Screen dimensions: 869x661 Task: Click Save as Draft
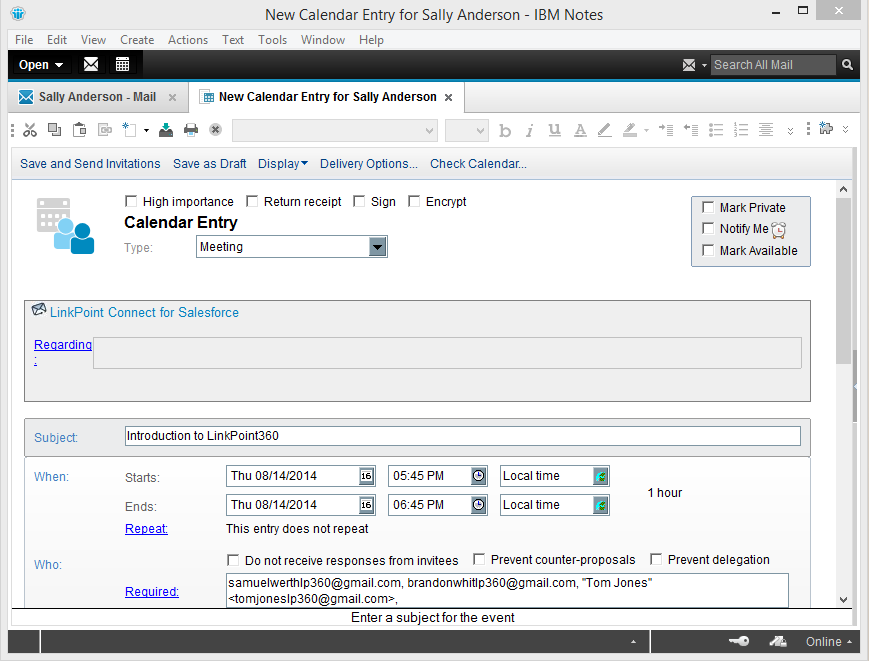[209, 163]
